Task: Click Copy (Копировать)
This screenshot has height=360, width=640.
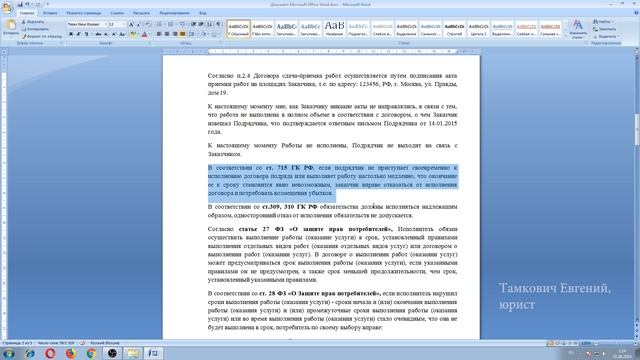Action: pos(35,29)
